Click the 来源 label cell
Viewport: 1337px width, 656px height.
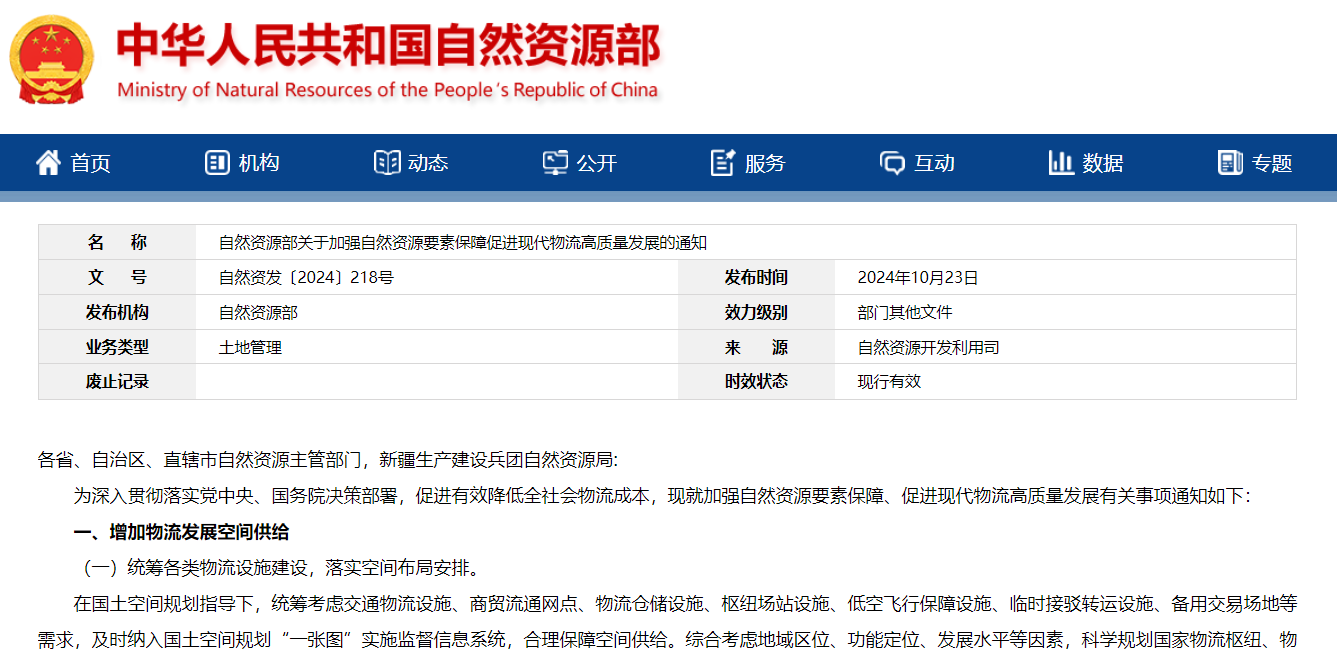tap(756, 348)
